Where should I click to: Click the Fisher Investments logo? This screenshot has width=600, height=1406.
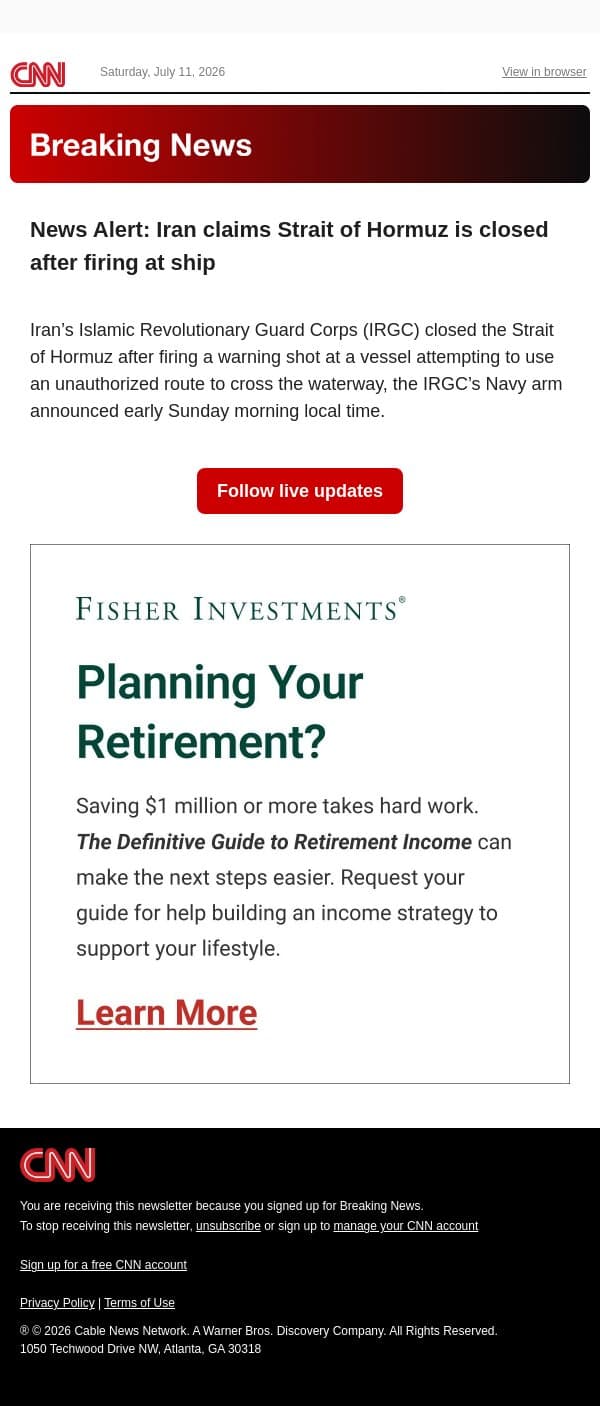[241, 608]
